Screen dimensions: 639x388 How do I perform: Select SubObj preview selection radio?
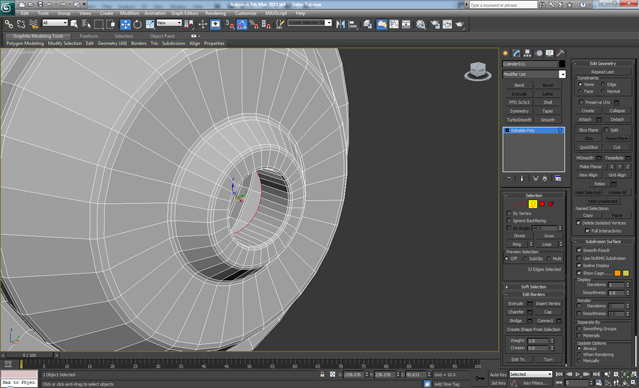click(x=524, y=258)
